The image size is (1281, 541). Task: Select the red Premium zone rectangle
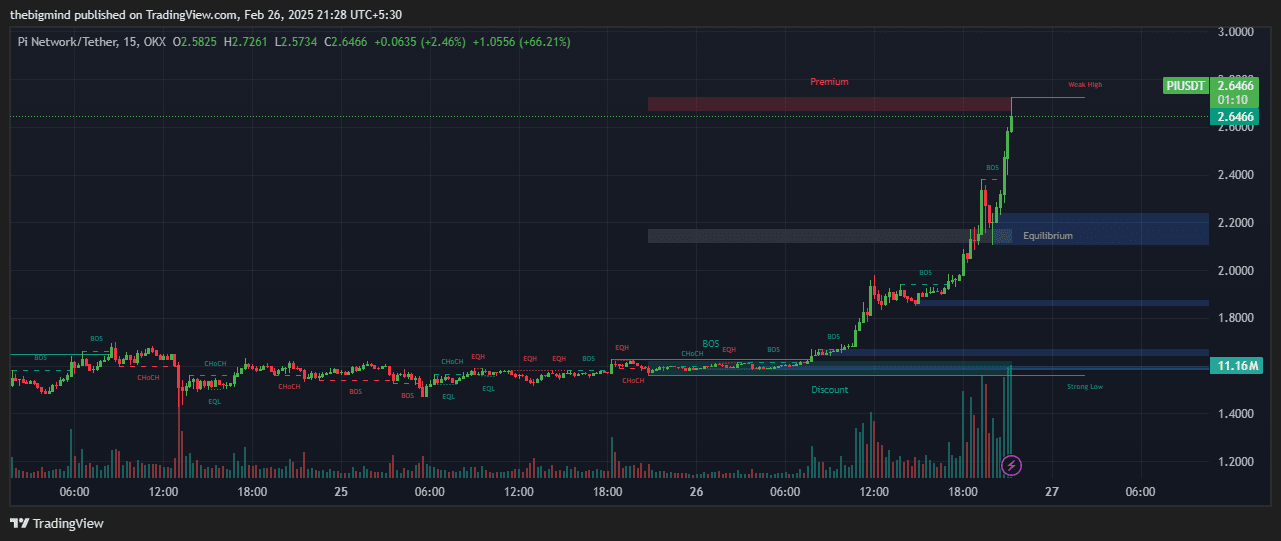[829, 104]
